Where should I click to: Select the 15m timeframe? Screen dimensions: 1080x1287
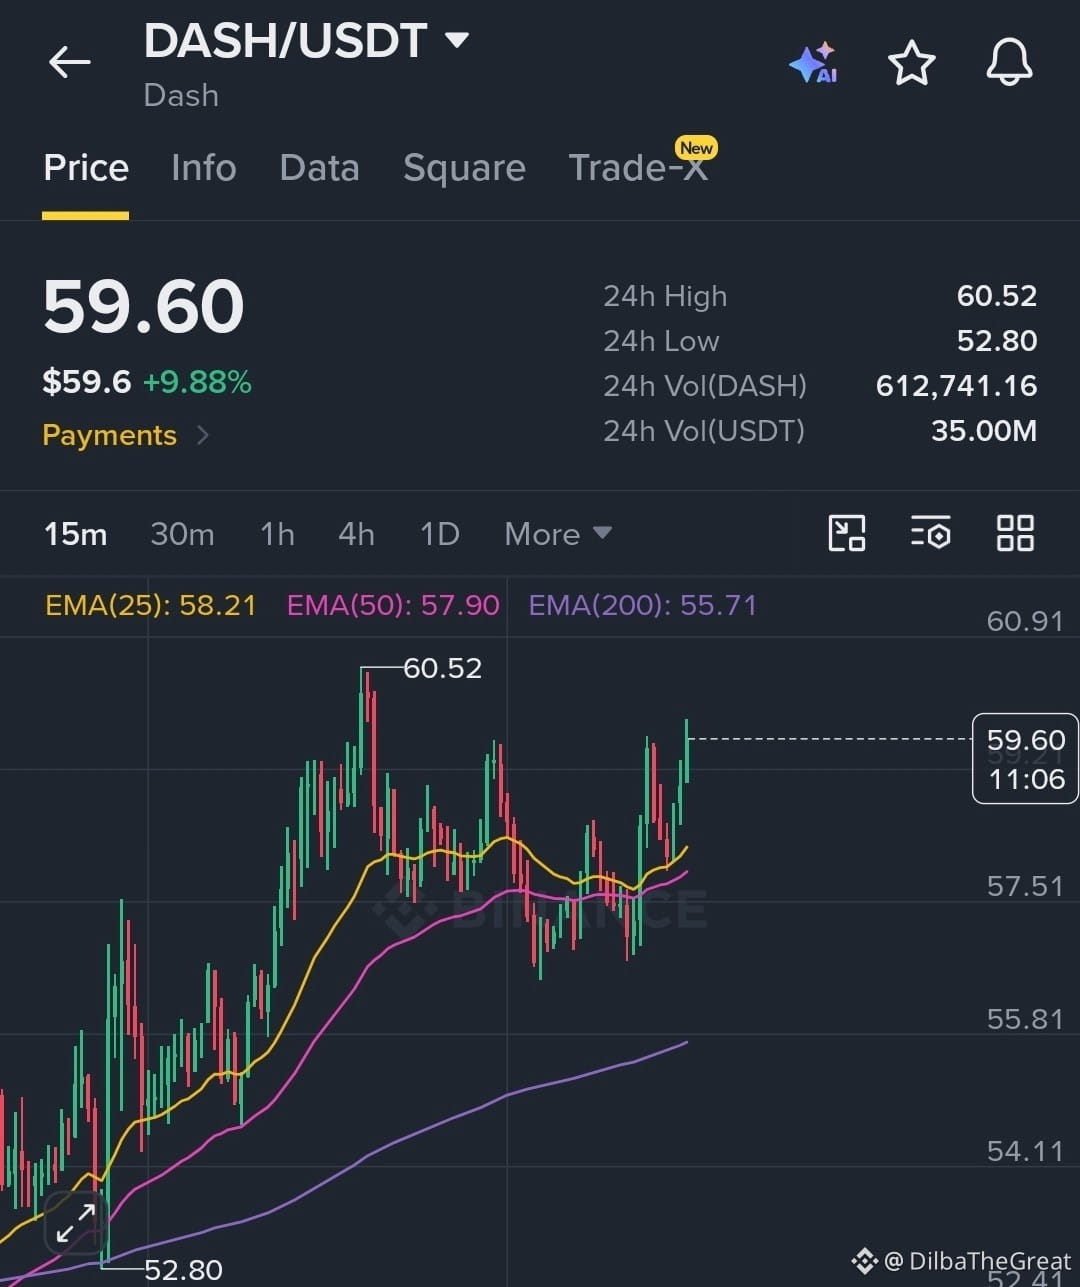75,534
